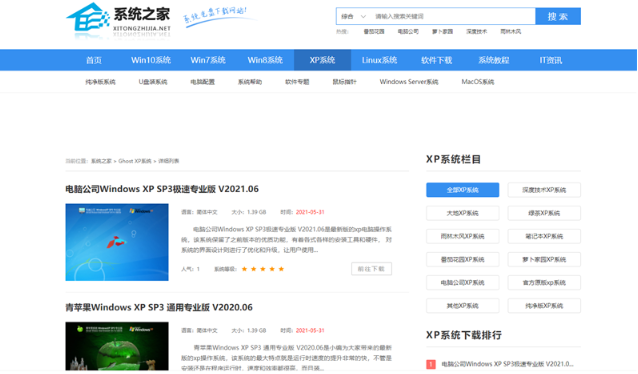Select the 纯净版XP系统 category button
The image size is (638, 374).
[x=544, y=306]
